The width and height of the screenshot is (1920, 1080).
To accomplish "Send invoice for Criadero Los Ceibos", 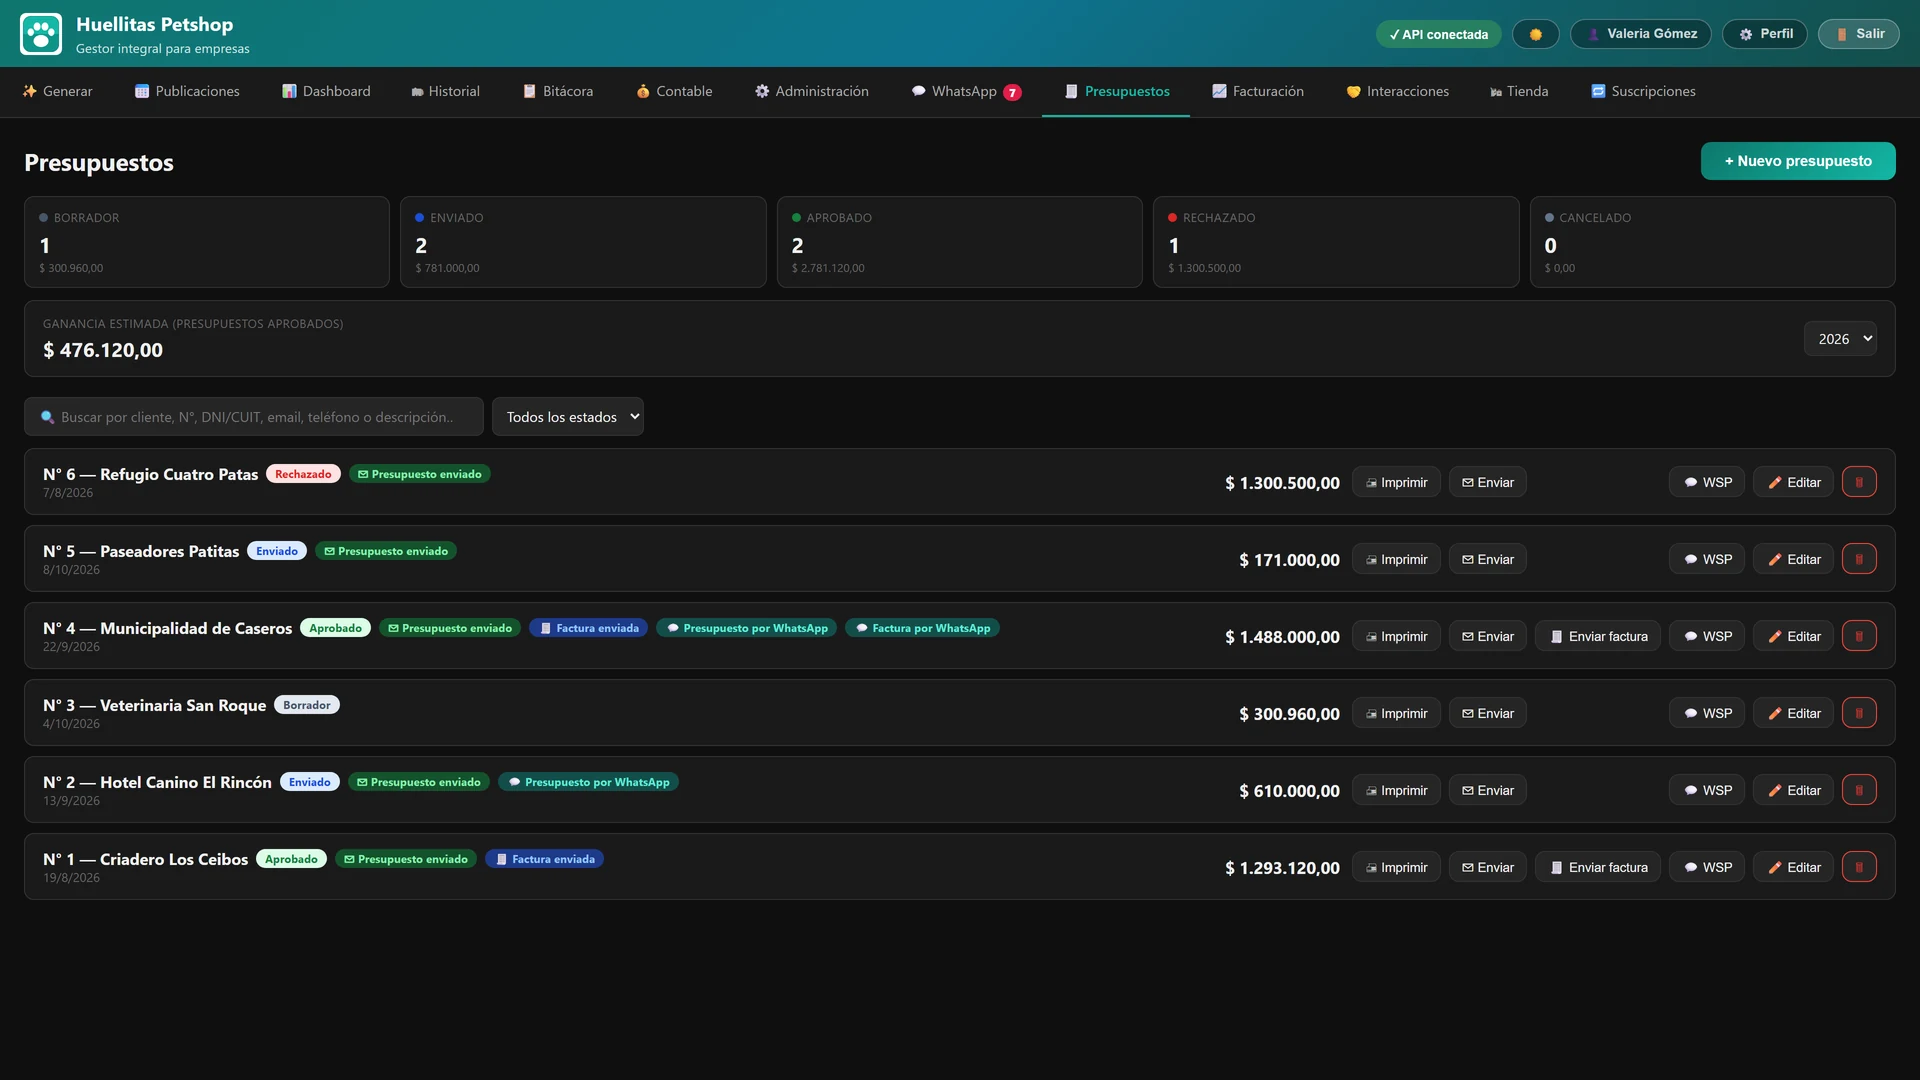I will [x=1597, y=867].
